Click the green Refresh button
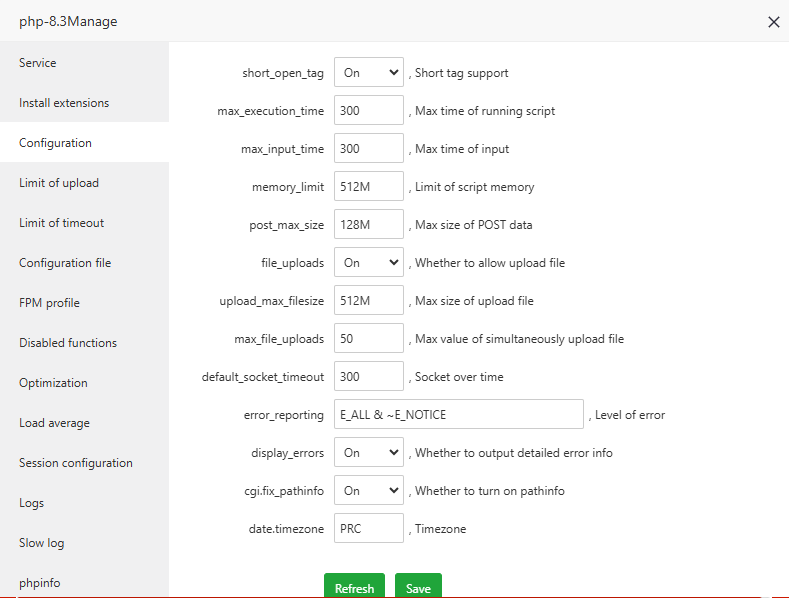The width and height of the screenshot is (789, 598). 354,587
